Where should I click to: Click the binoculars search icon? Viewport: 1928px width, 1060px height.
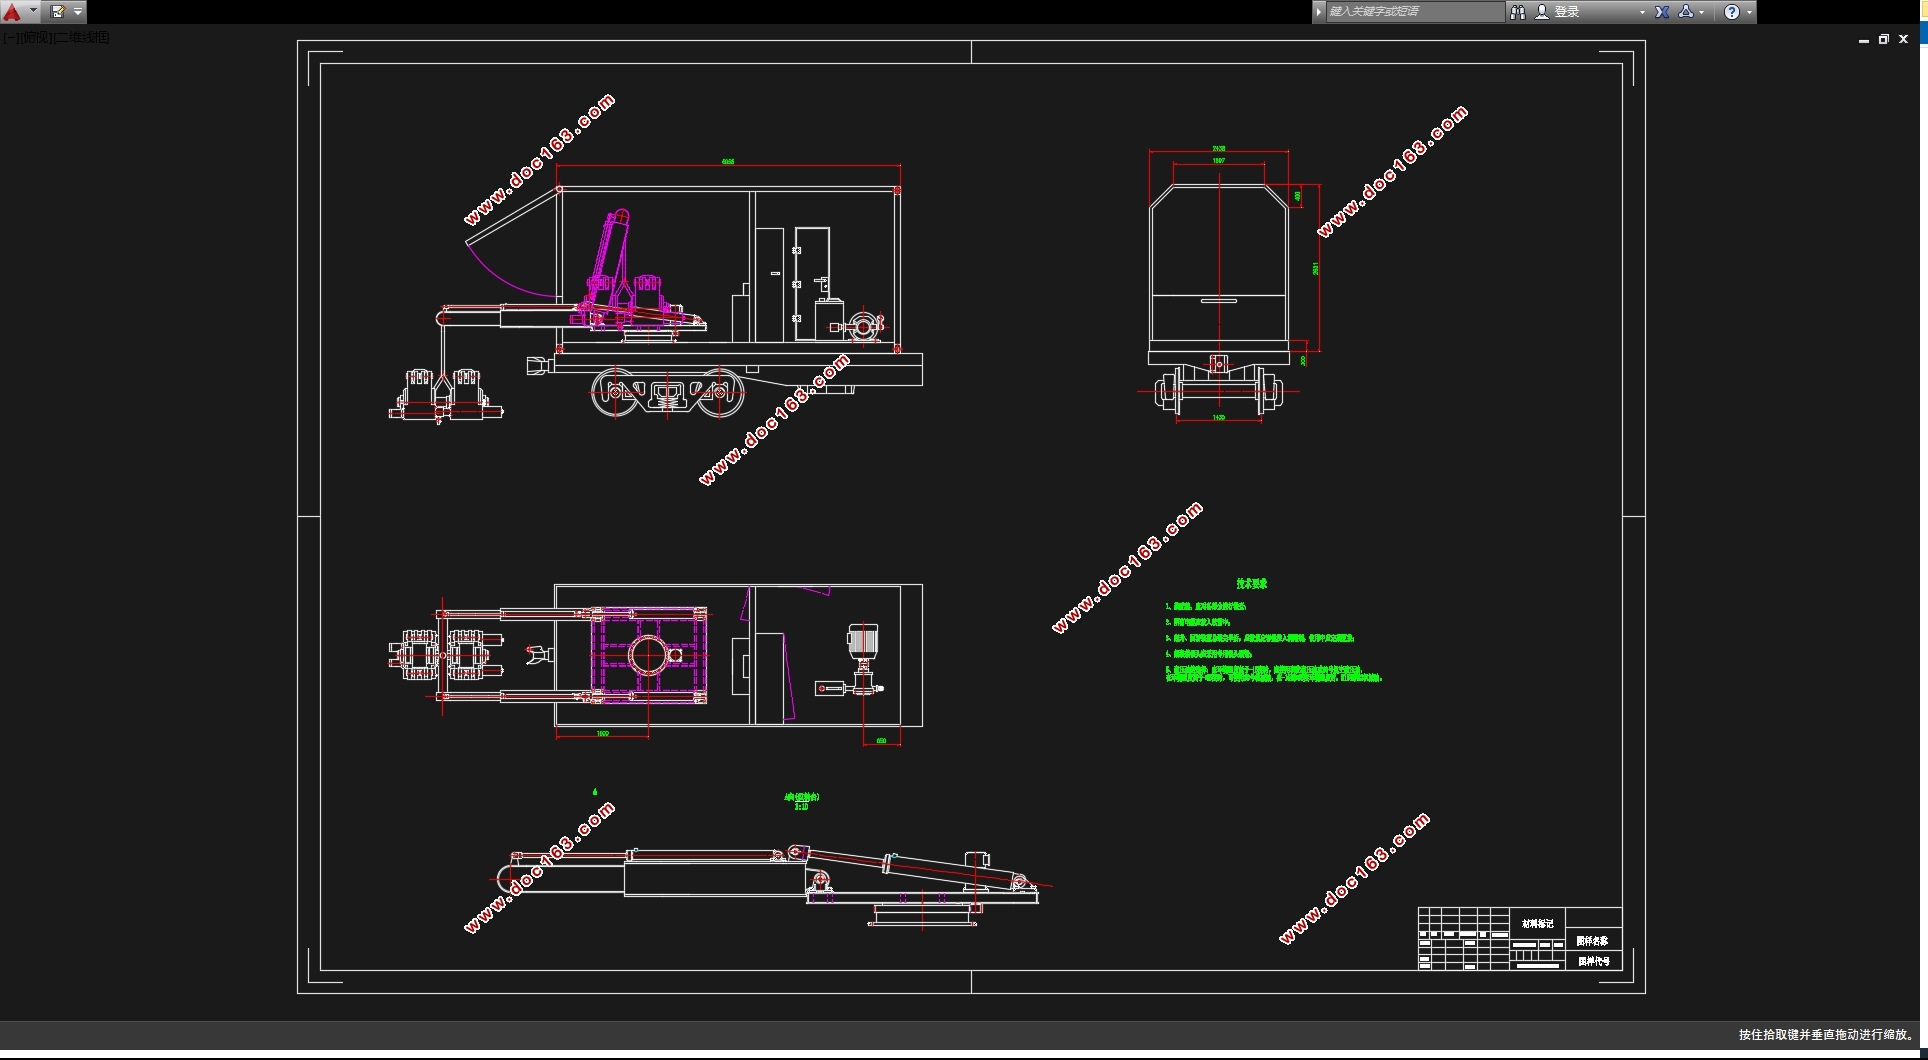click(x=1517, y=12)
